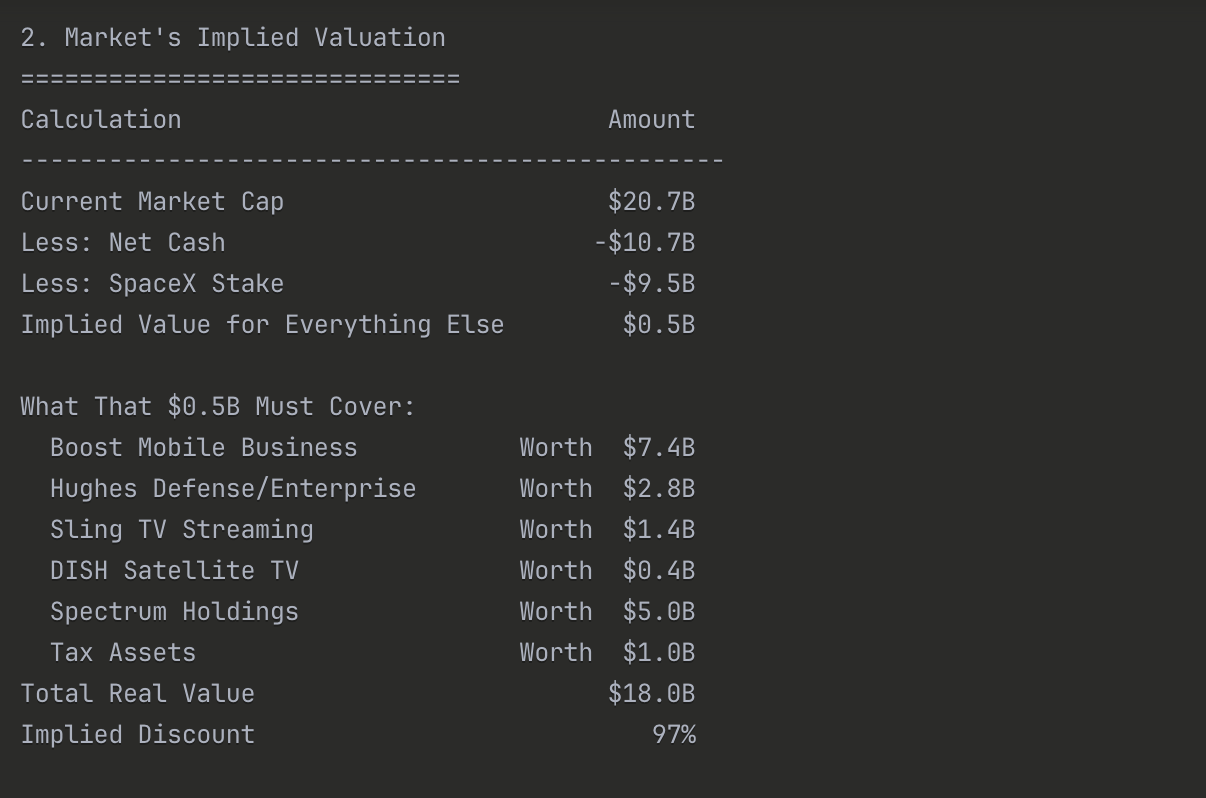
Task: Click "Worth" in the Hughes Defense/Enterprise row
Action: (x=556, y=489)
